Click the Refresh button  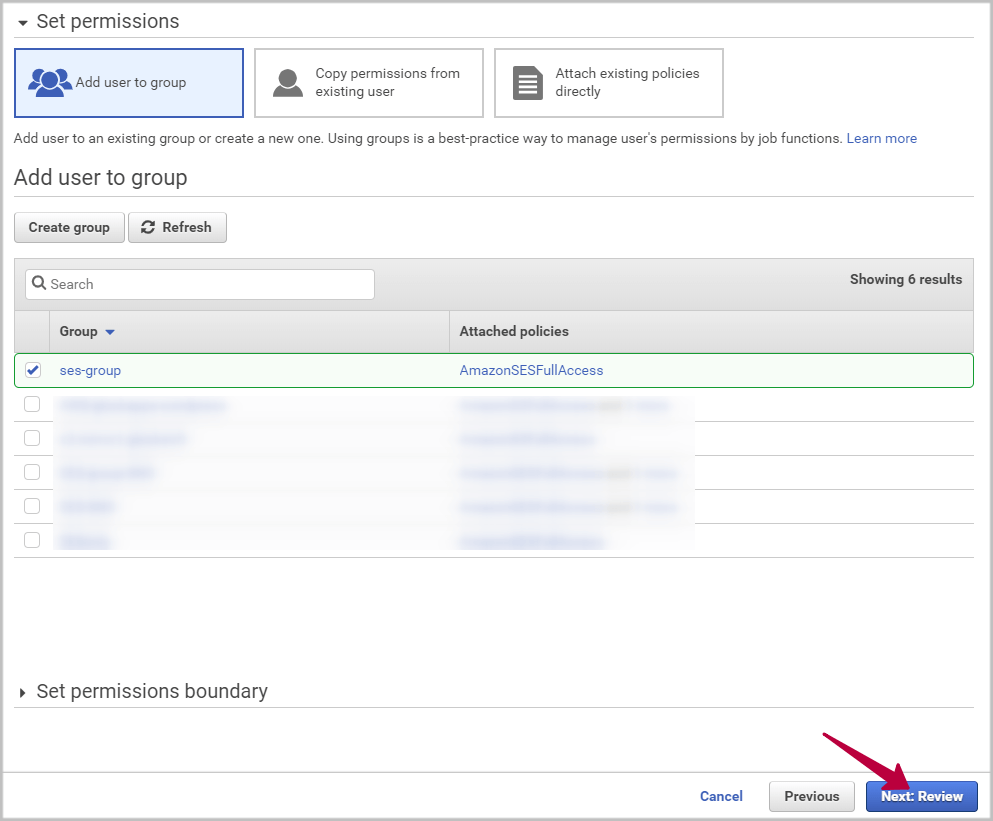tap(177, 227)
